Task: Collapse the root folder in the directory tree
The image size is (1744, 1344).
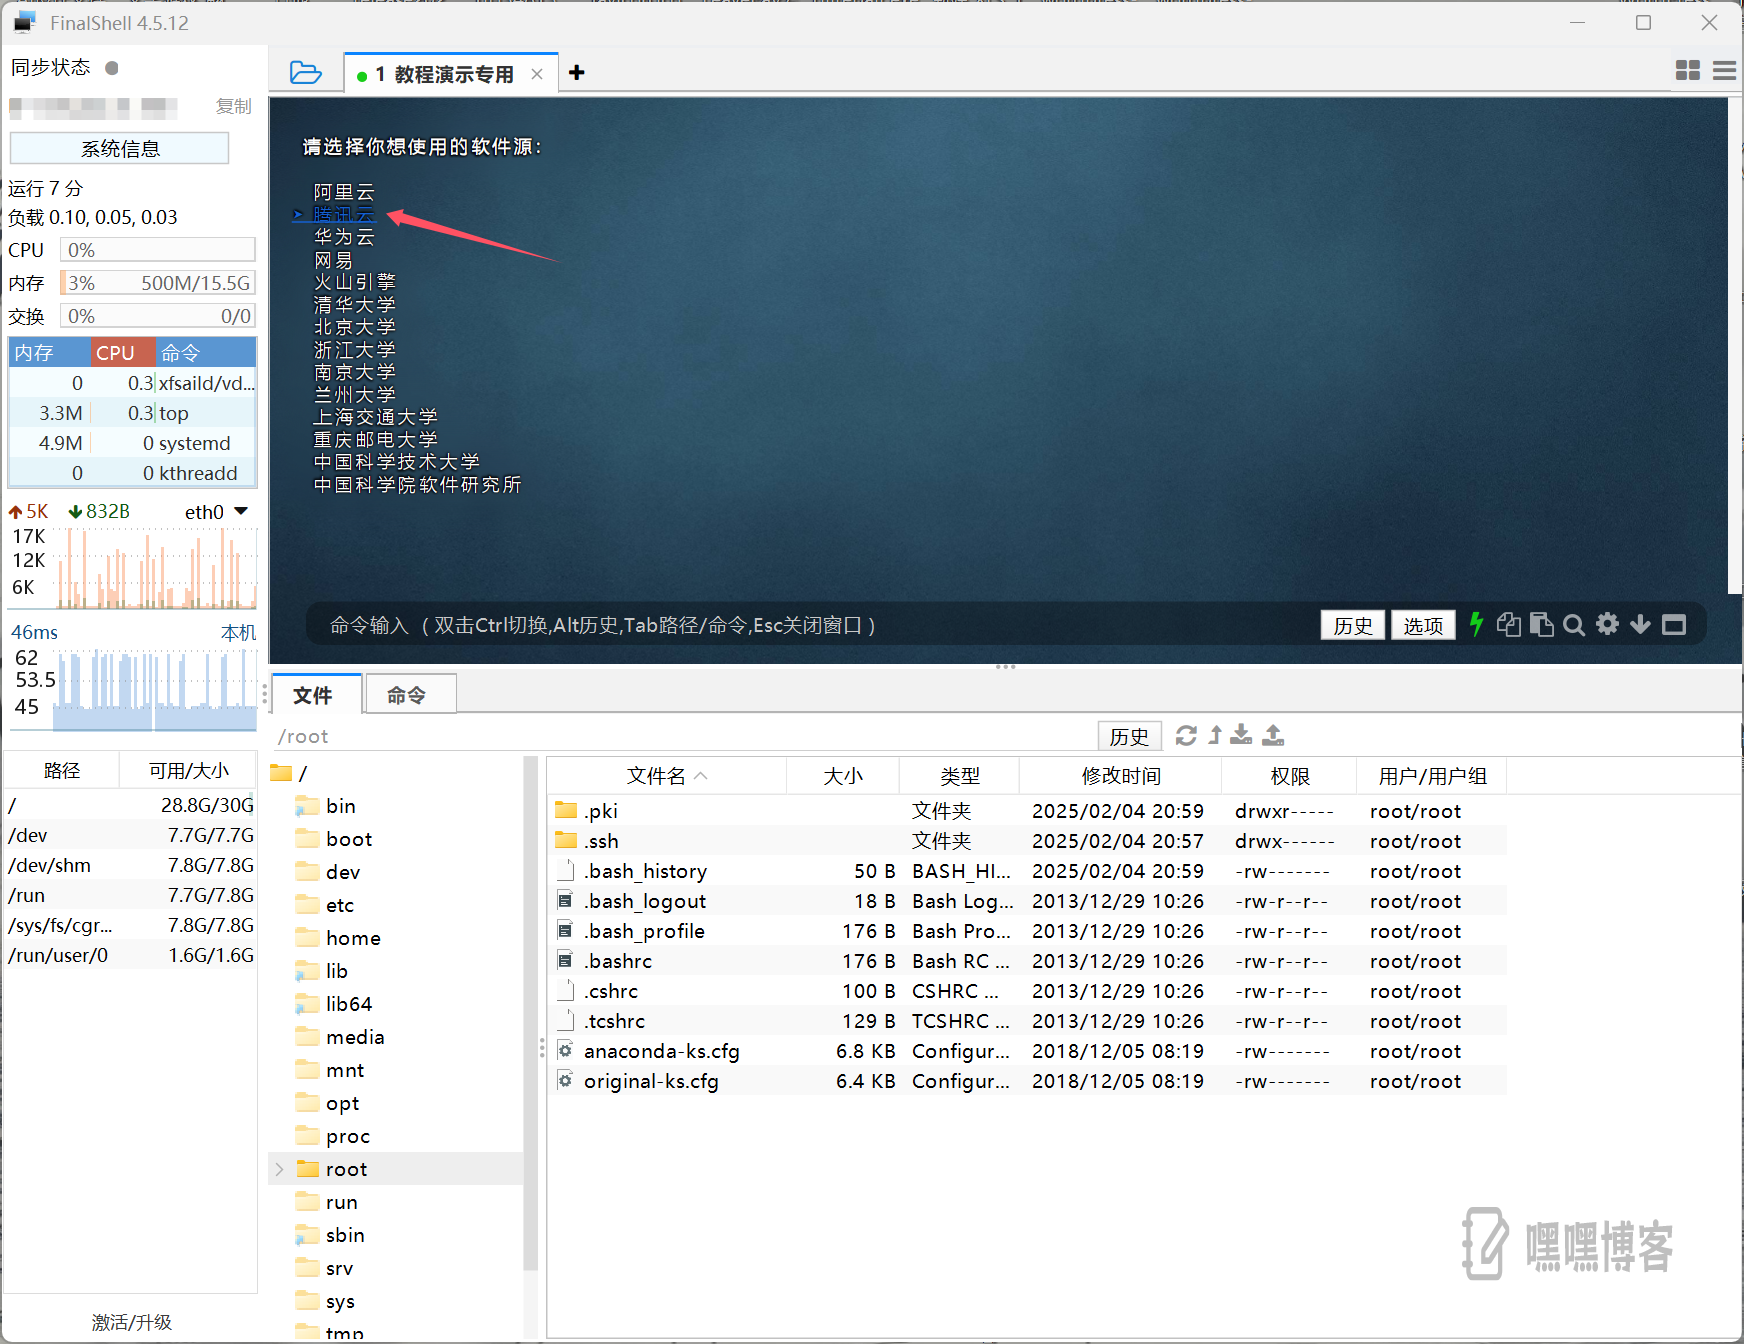Action: coord(278,1168)
